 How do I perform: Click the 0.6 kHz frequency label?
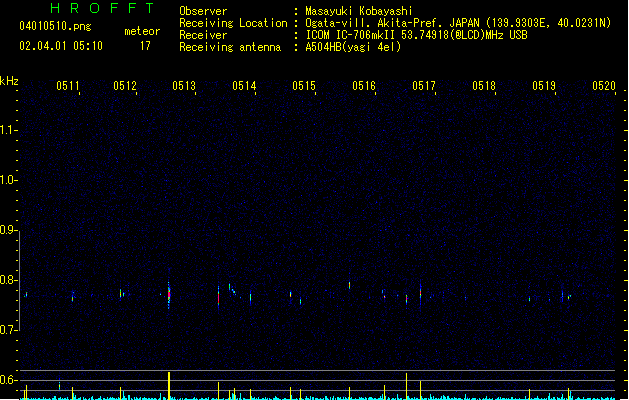tap(8, 380)
